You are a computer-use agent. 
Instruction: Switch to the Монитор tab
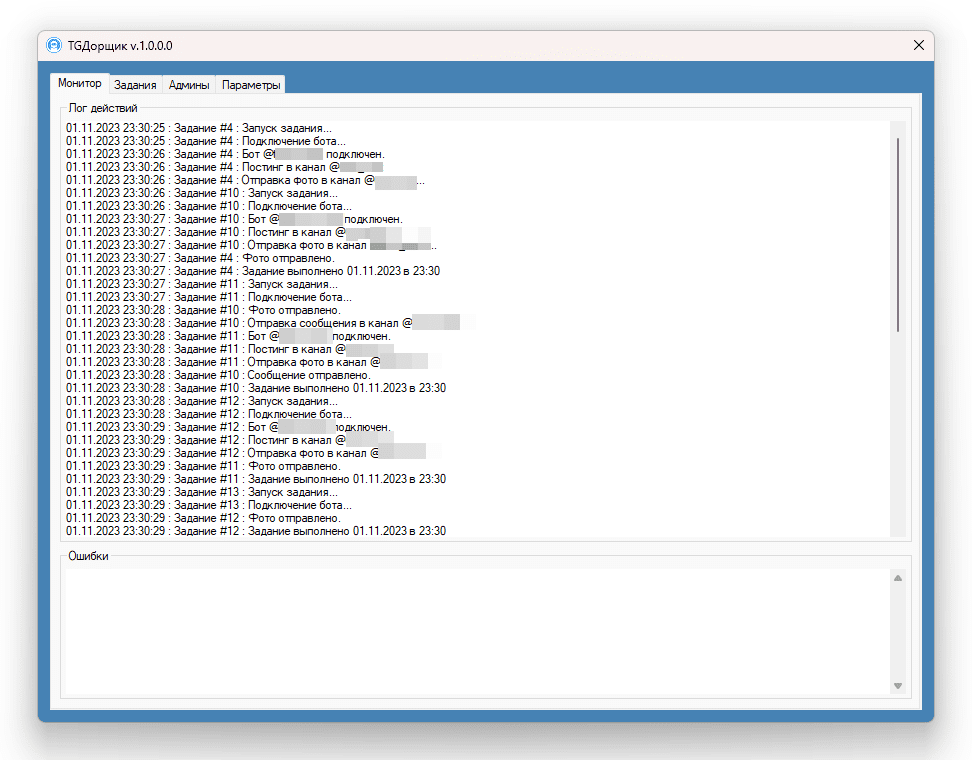click(x=80, y=83)
